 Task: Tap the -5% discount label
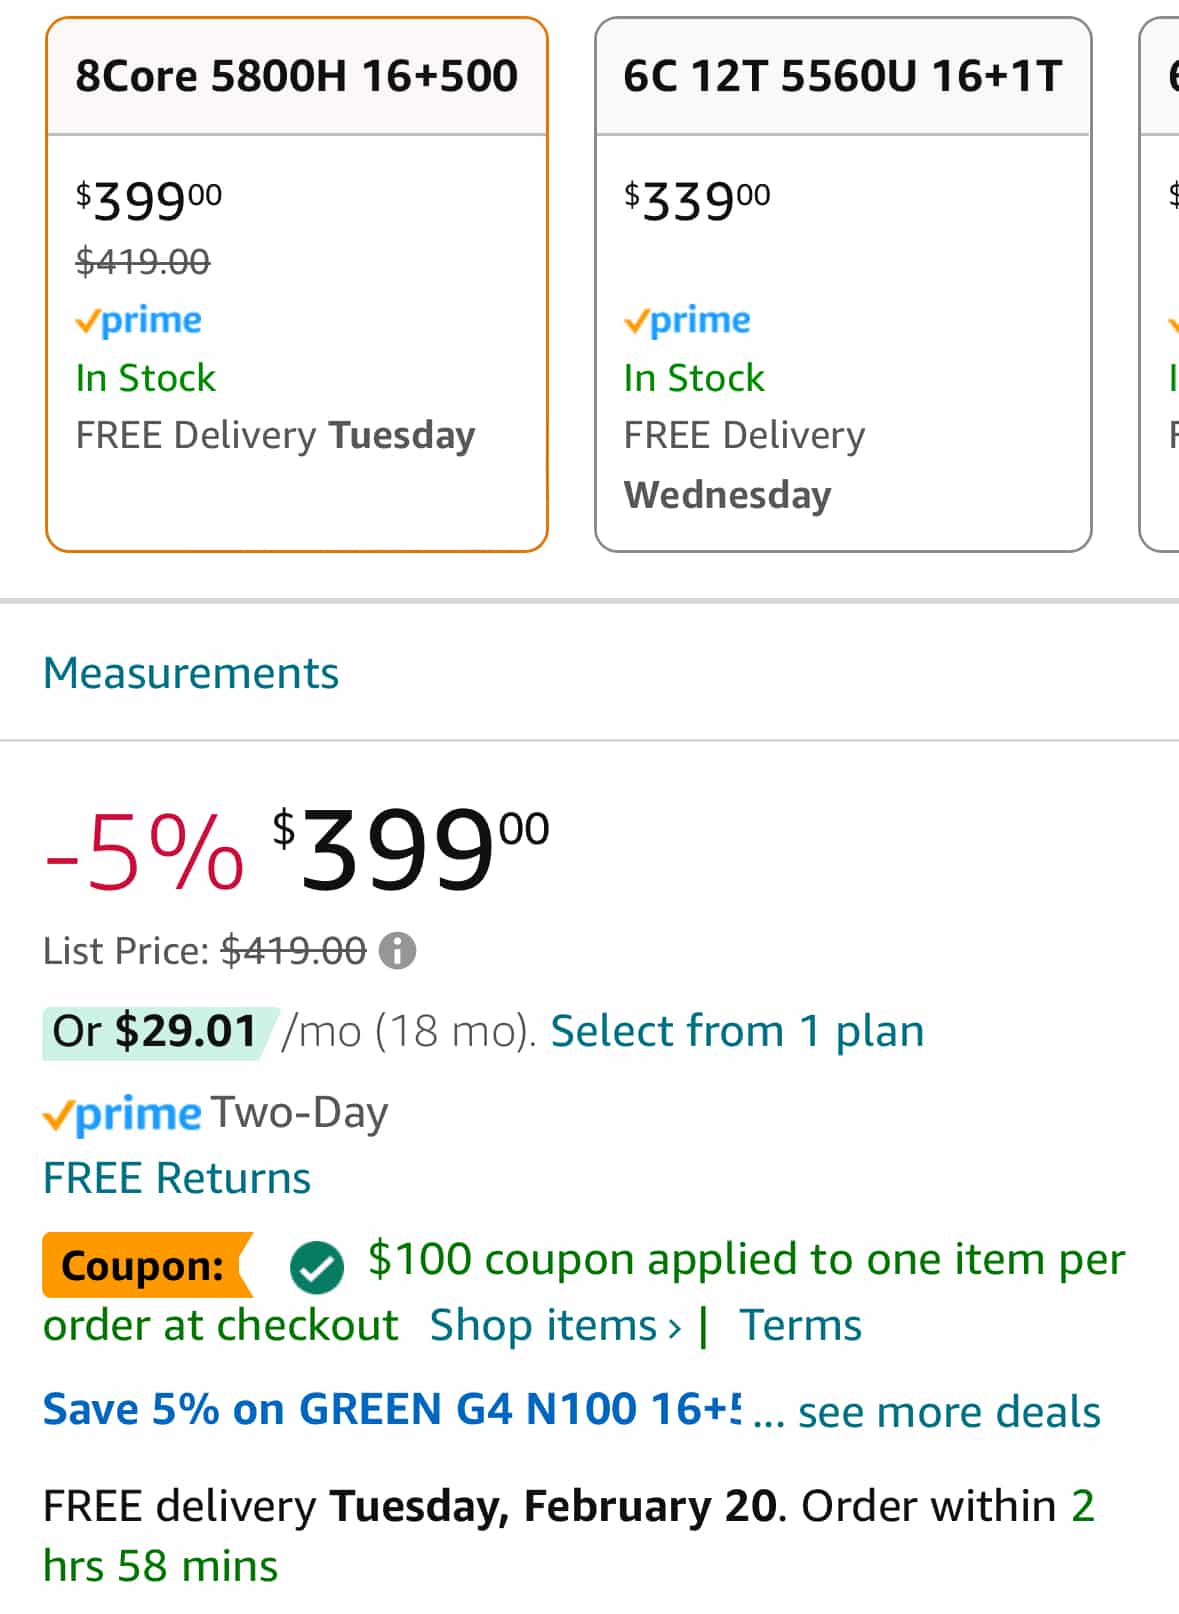coord(144,853)
